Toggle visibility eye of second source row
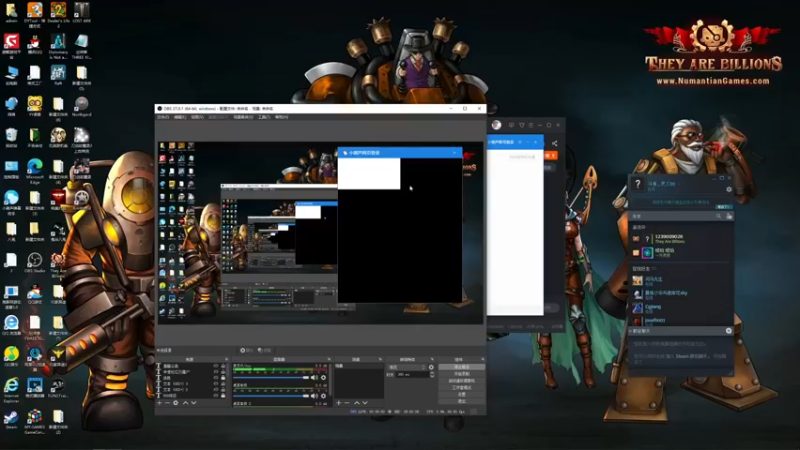800x450 pixels. pyautogui.click(x=216, y=372)
